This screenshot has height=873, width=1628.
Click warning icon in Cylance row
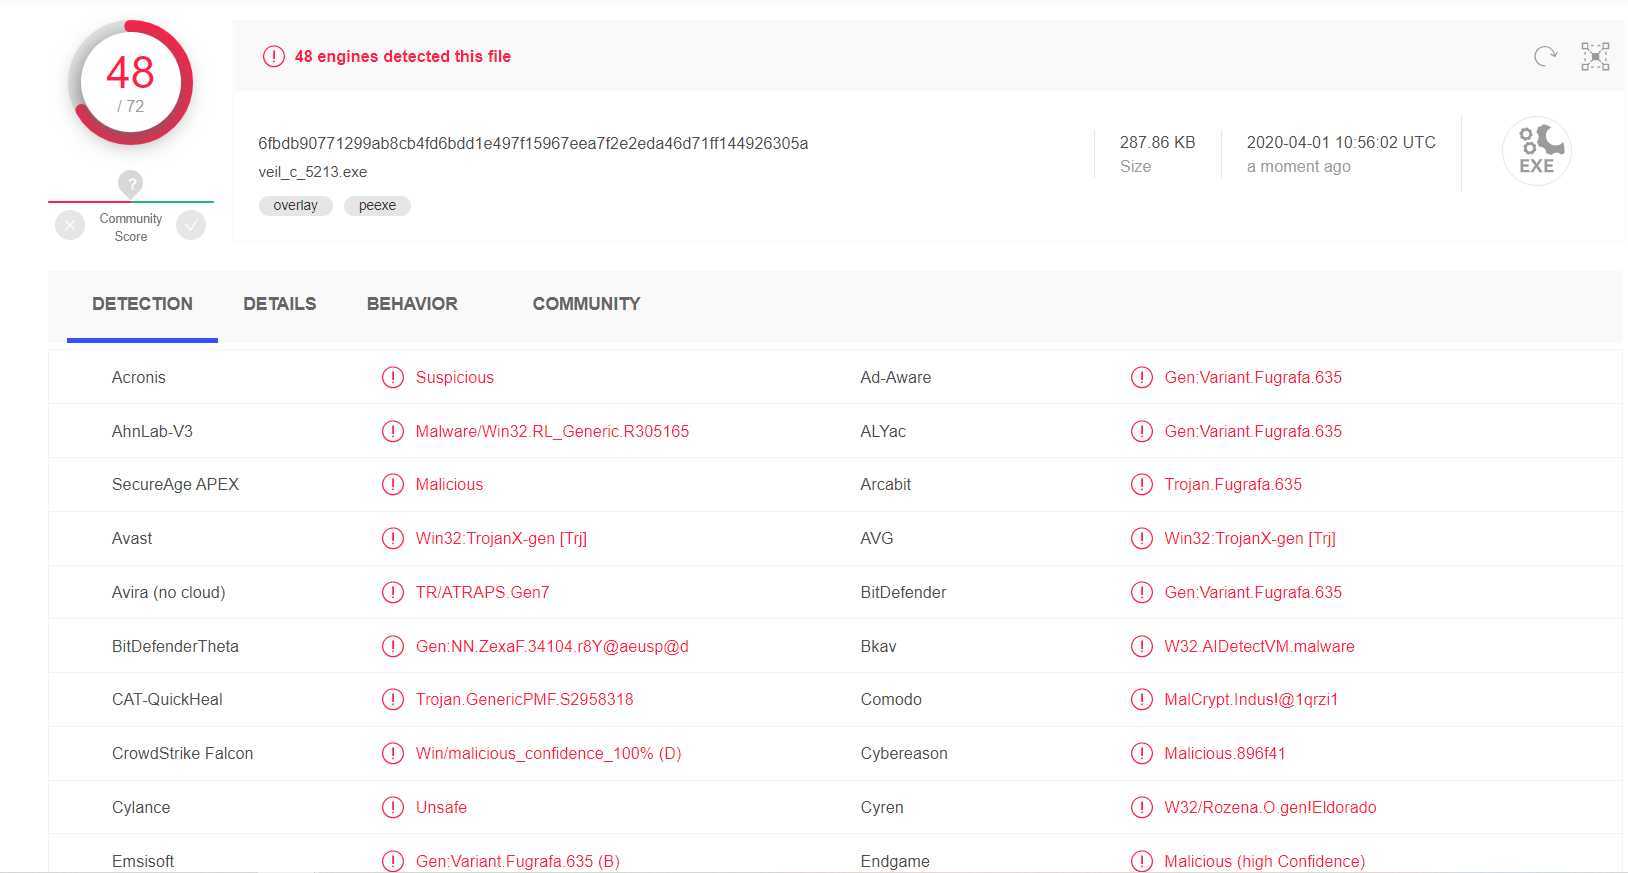click(x=393, y=807)
